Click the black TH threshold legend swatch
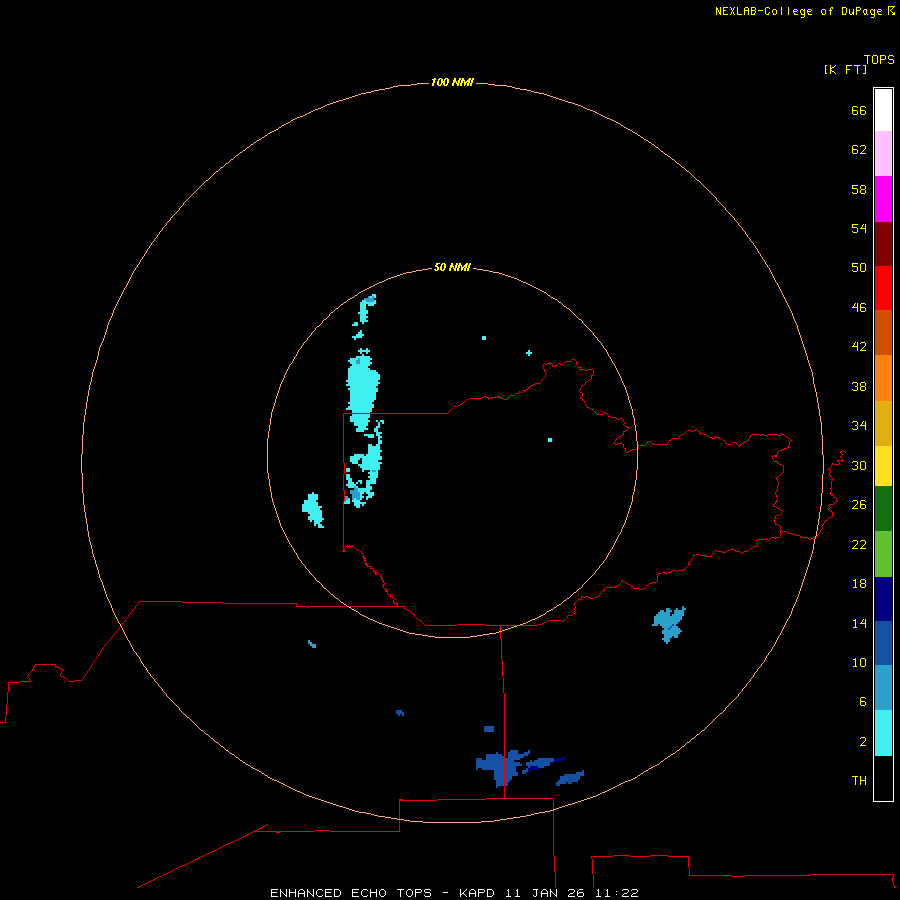The height and width of the screenshot is (900, 900). coord(883,778)
